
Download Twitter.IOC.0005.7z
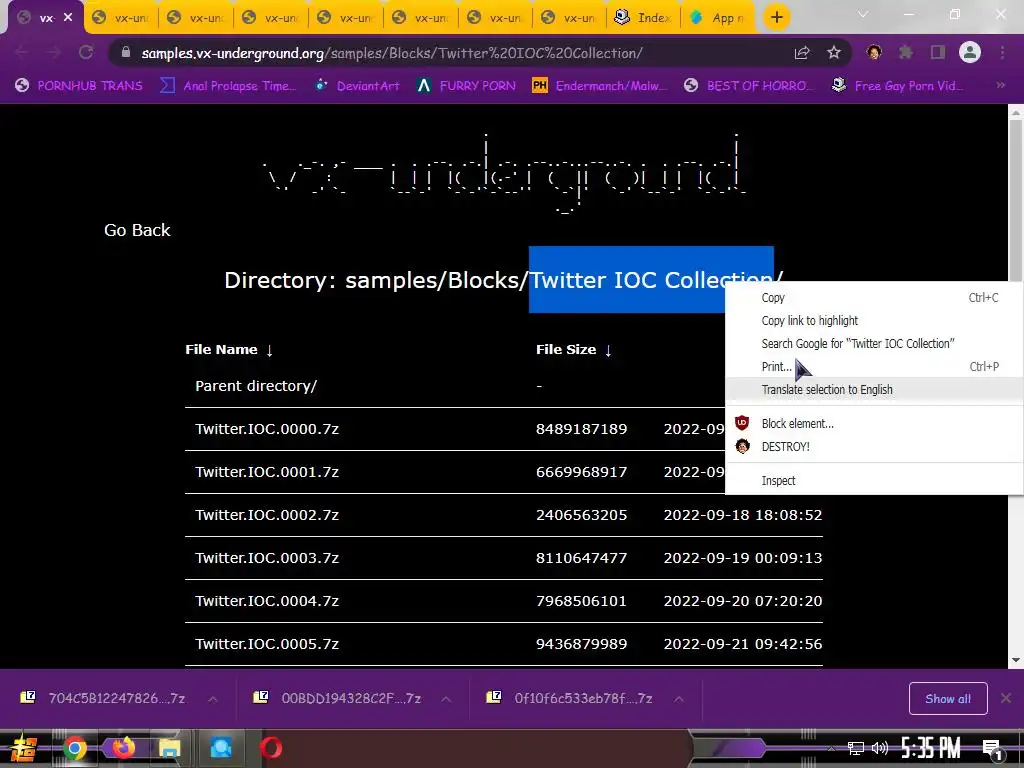coord(267,645)
